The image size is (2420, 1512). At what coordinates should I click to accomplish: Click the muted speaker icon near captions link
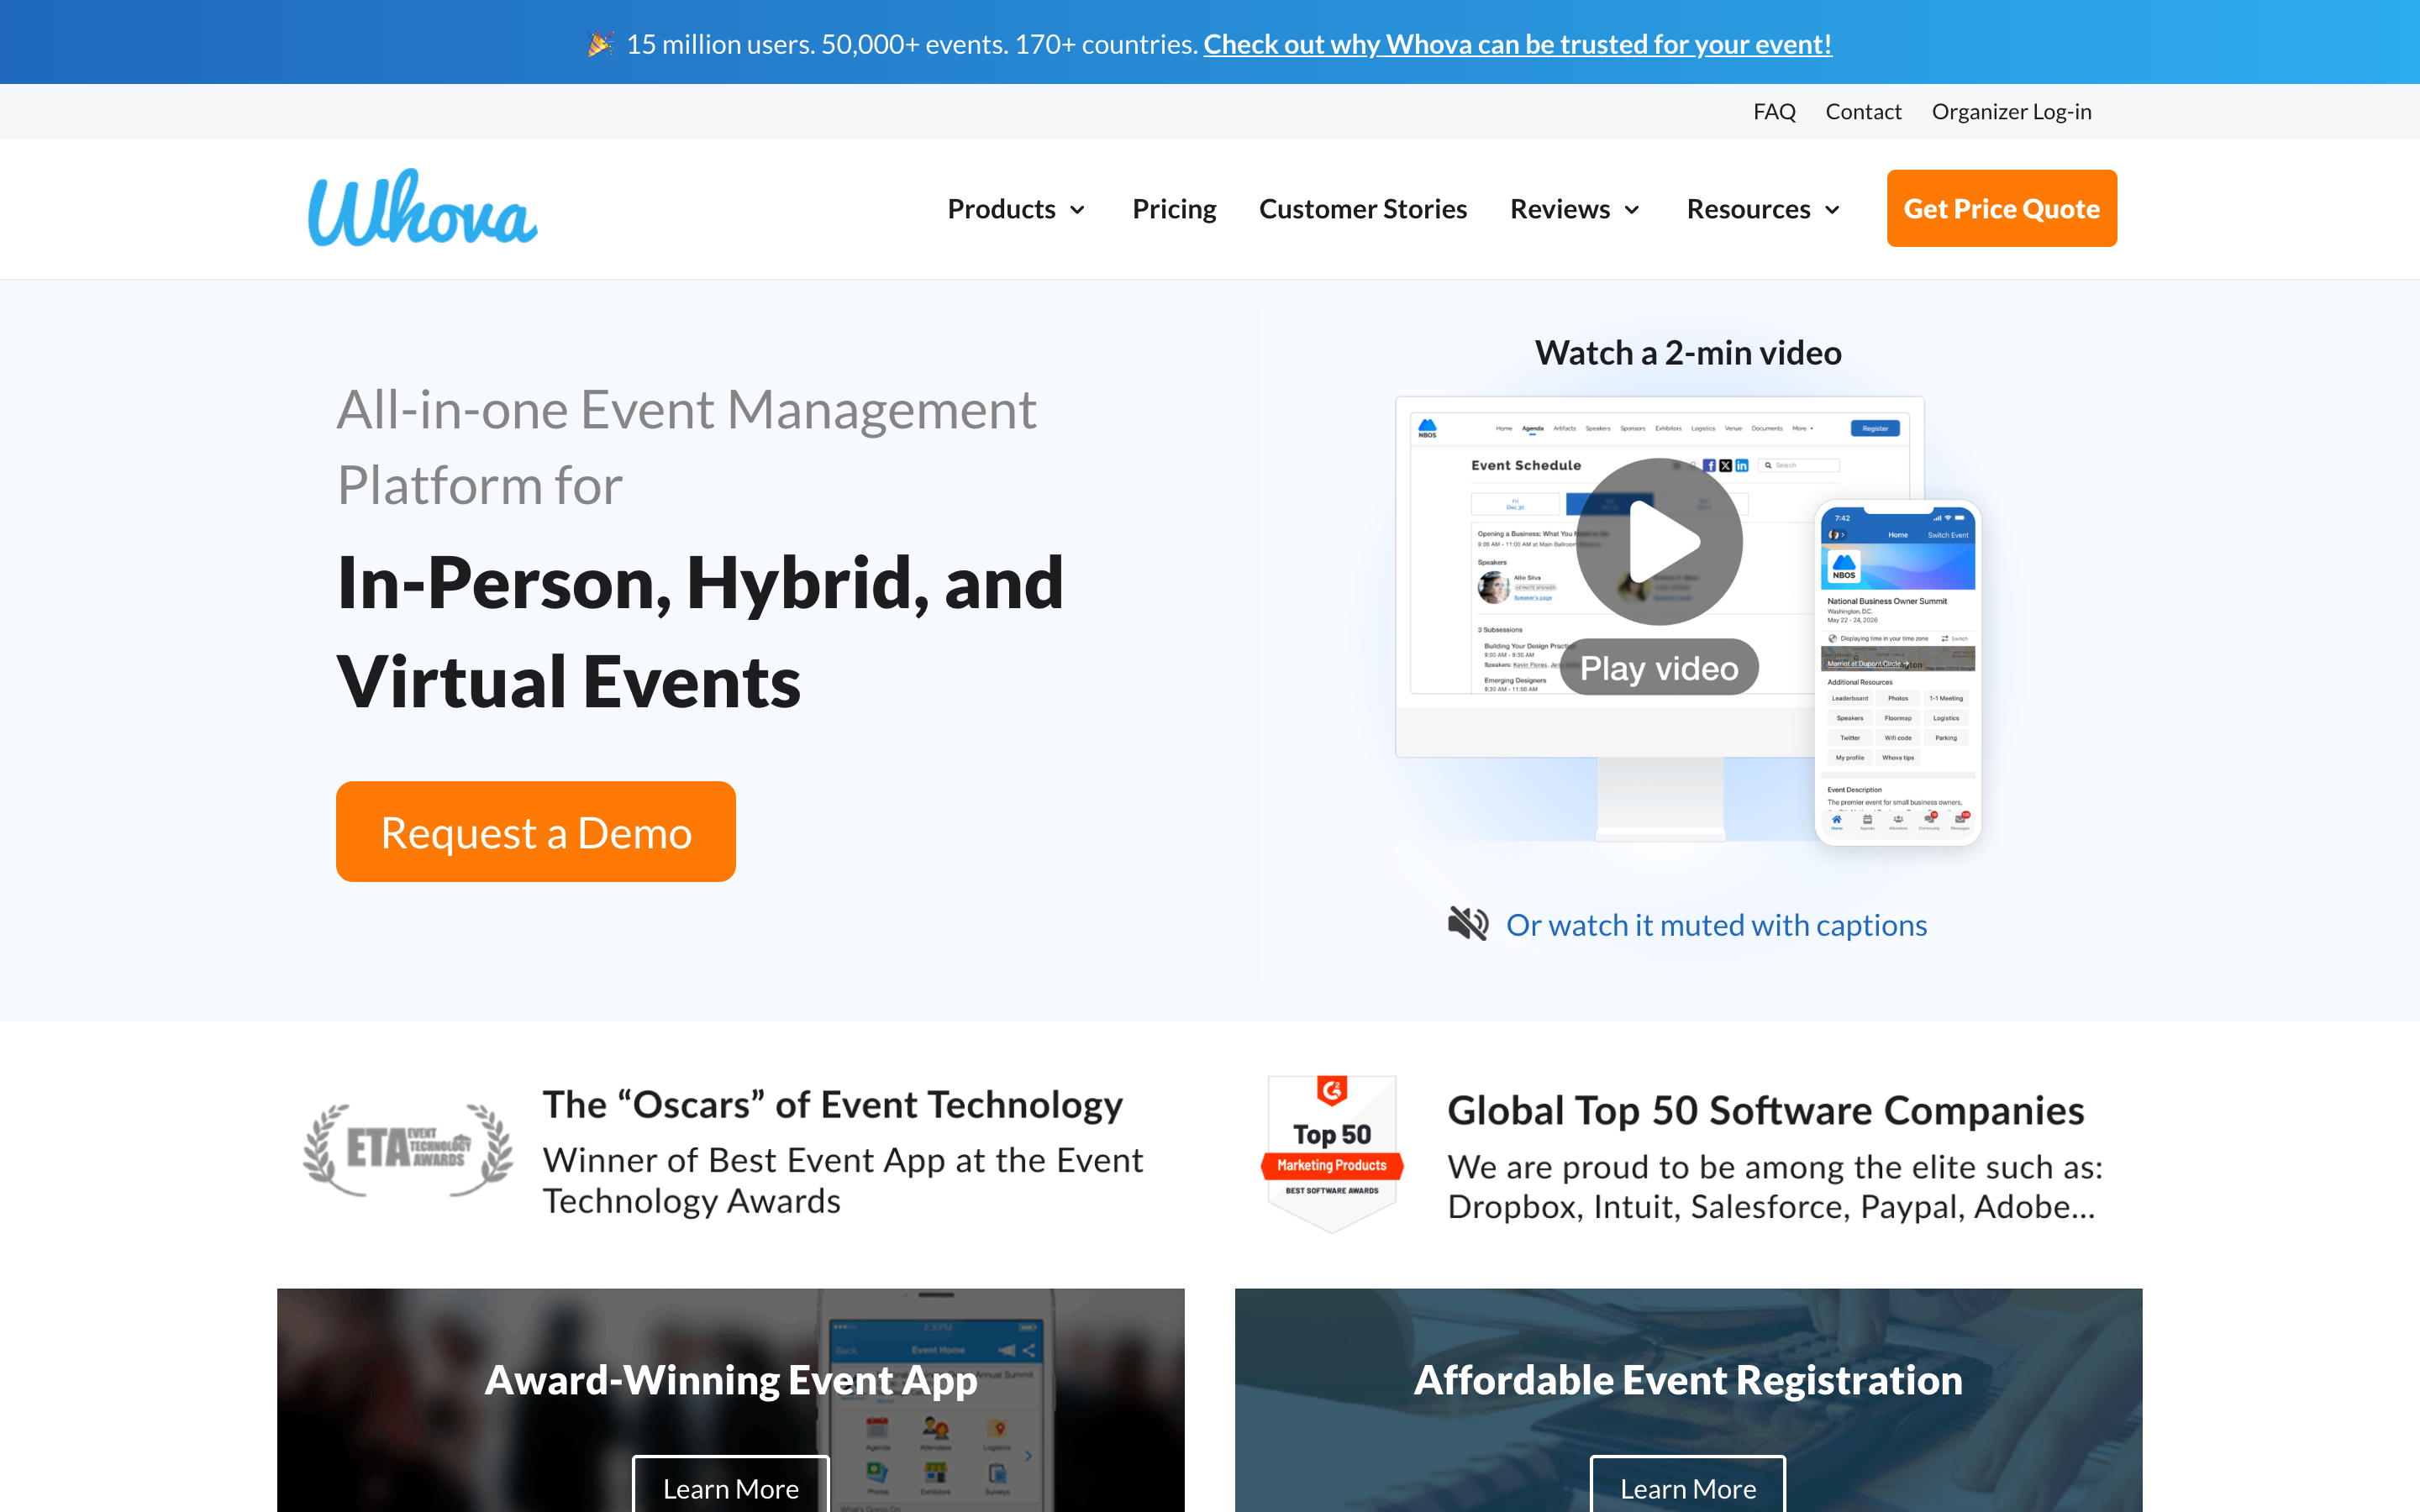point(1466,923)
